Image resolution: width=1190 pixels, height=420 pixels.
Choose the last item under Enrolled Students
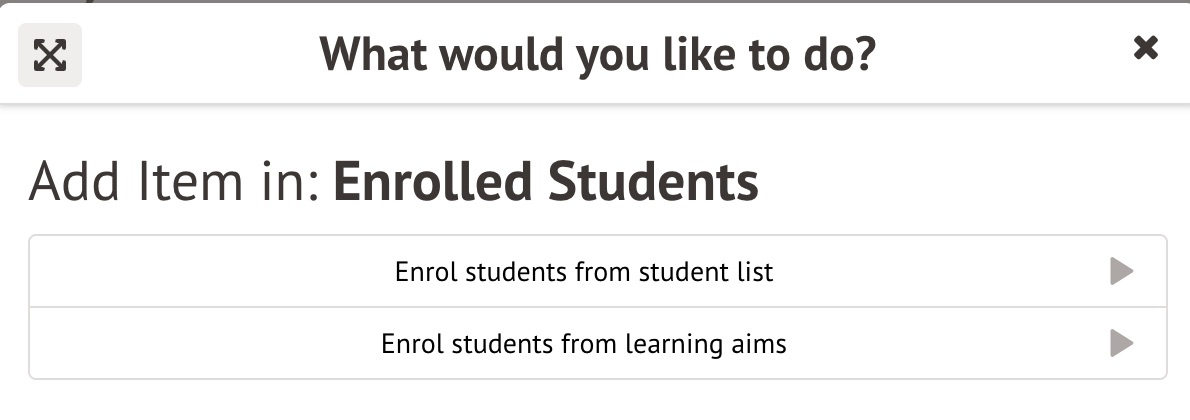584,344
